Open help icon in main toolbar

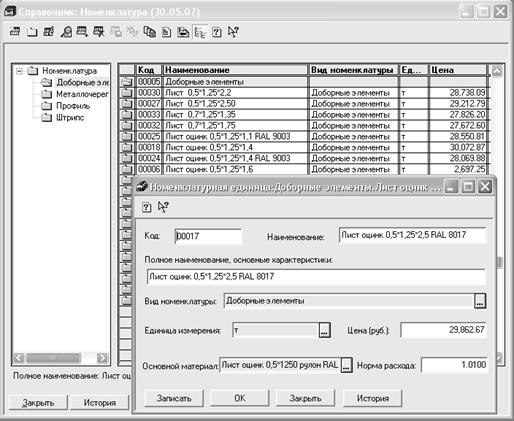tap(217, 32)
